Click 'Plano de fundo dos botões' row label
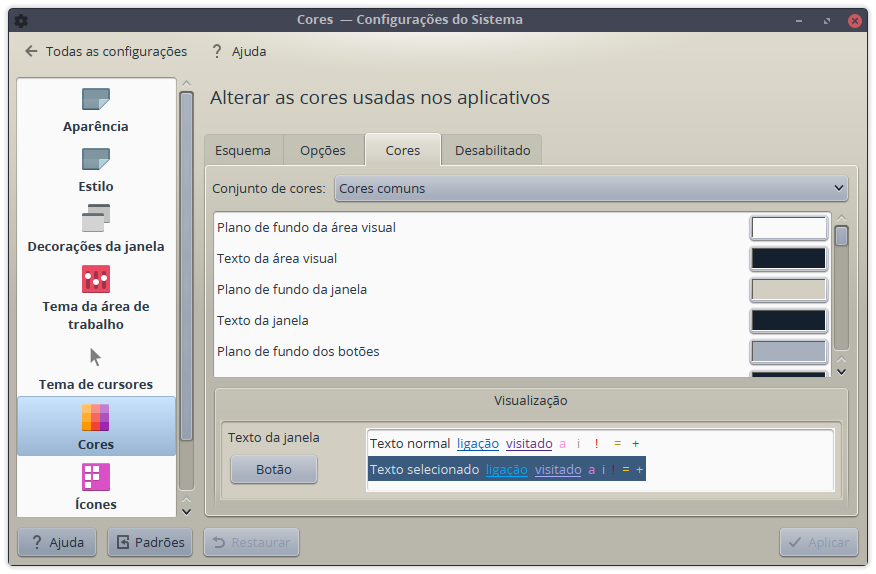Viewport: 876px width, 574px height. pyautogui.click(x=298, y=352)
